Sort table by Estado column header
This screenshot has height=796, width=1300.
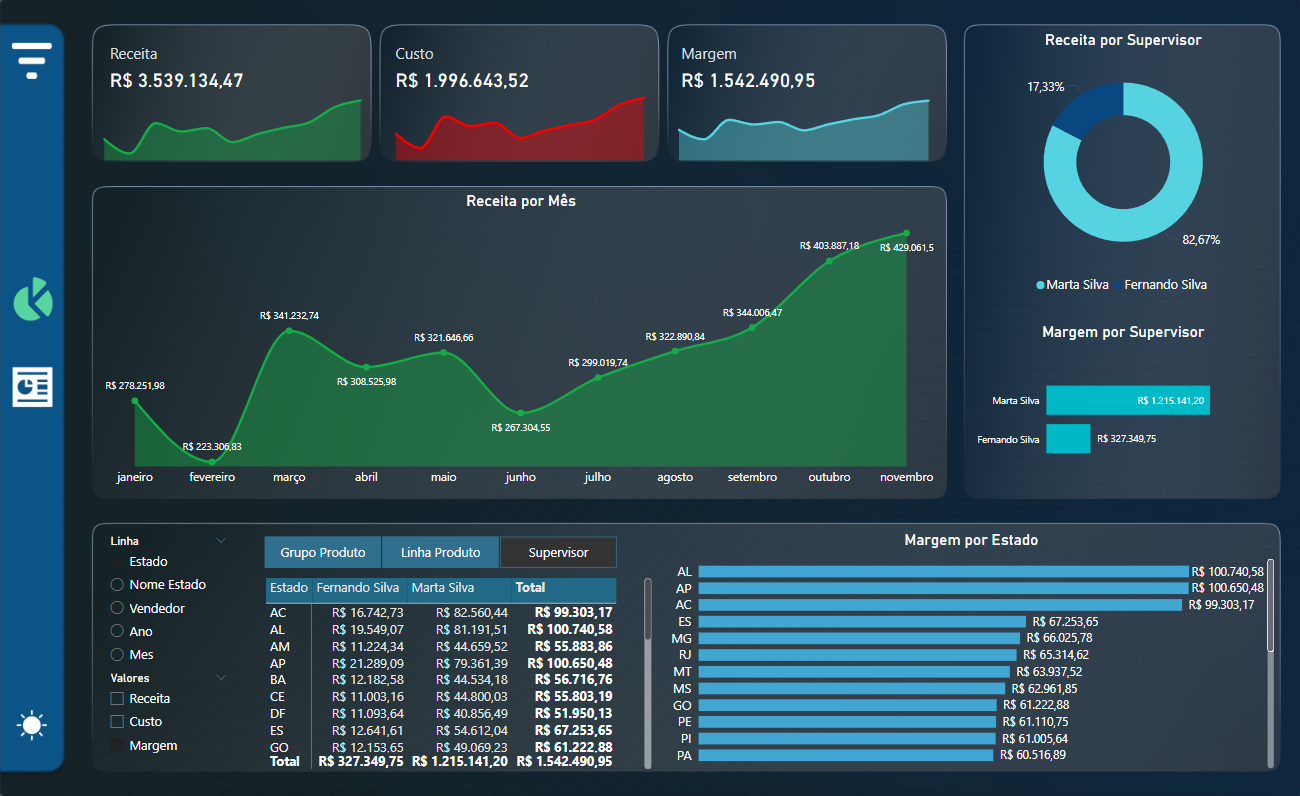[x=289, y=588]
